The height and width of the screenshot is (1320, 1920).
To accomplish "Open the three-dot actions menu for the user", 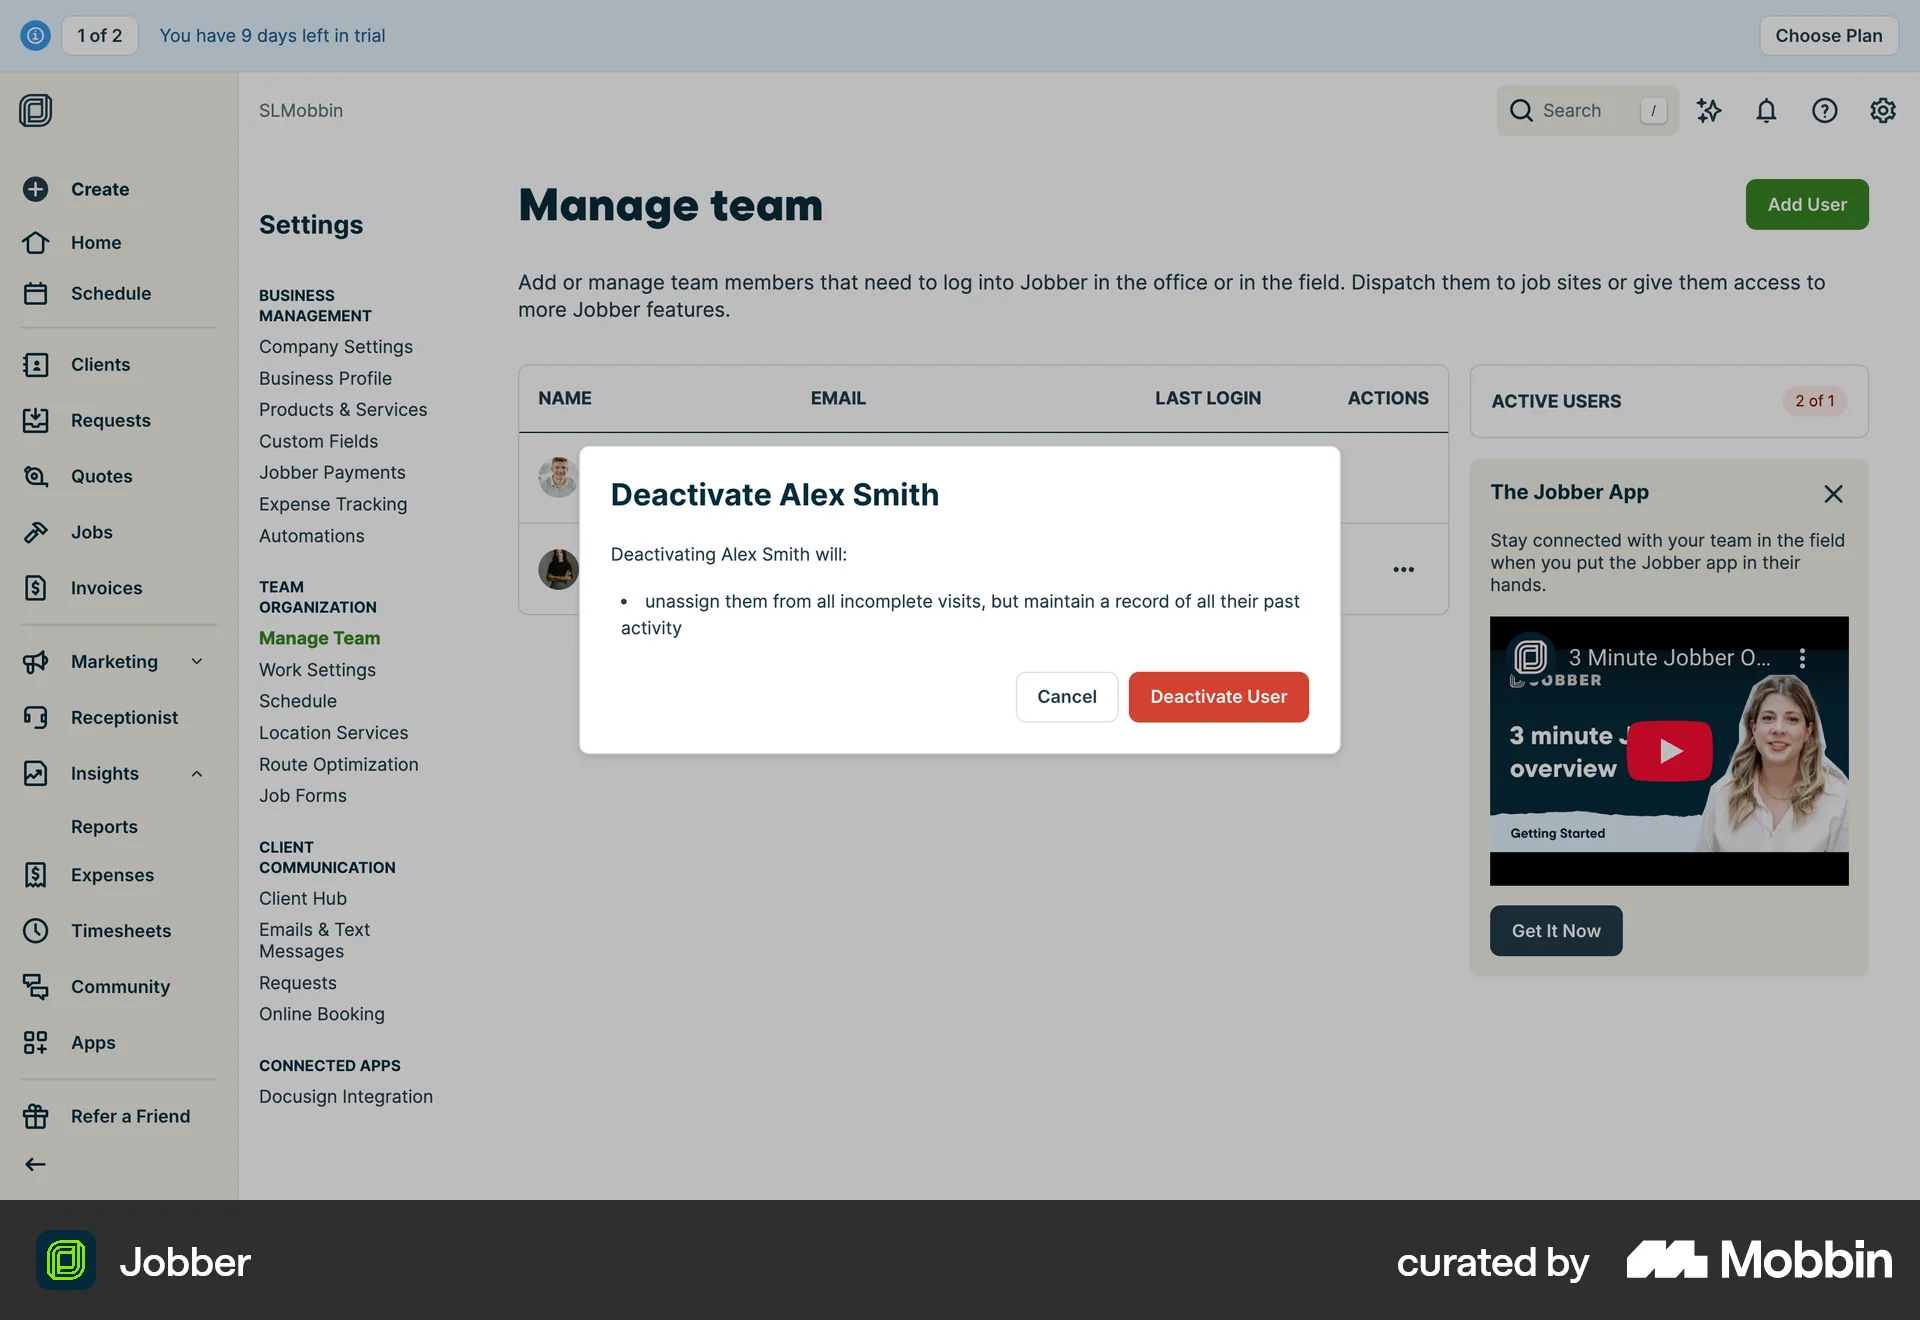I will pyautogui.click(x=1403, y=569).
